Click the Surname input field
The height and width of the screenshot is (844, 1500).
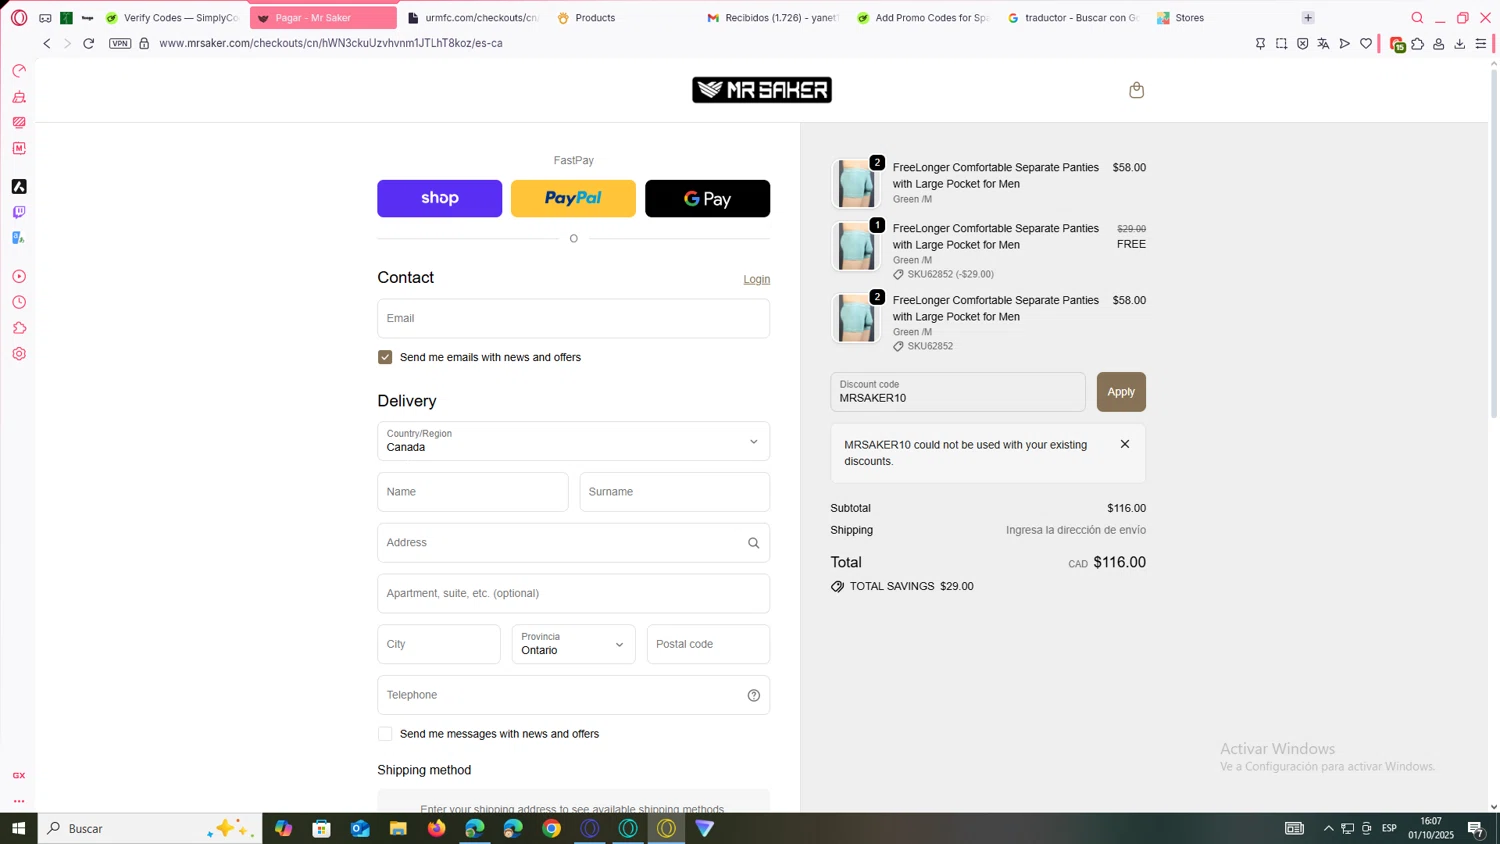[675, 492]
